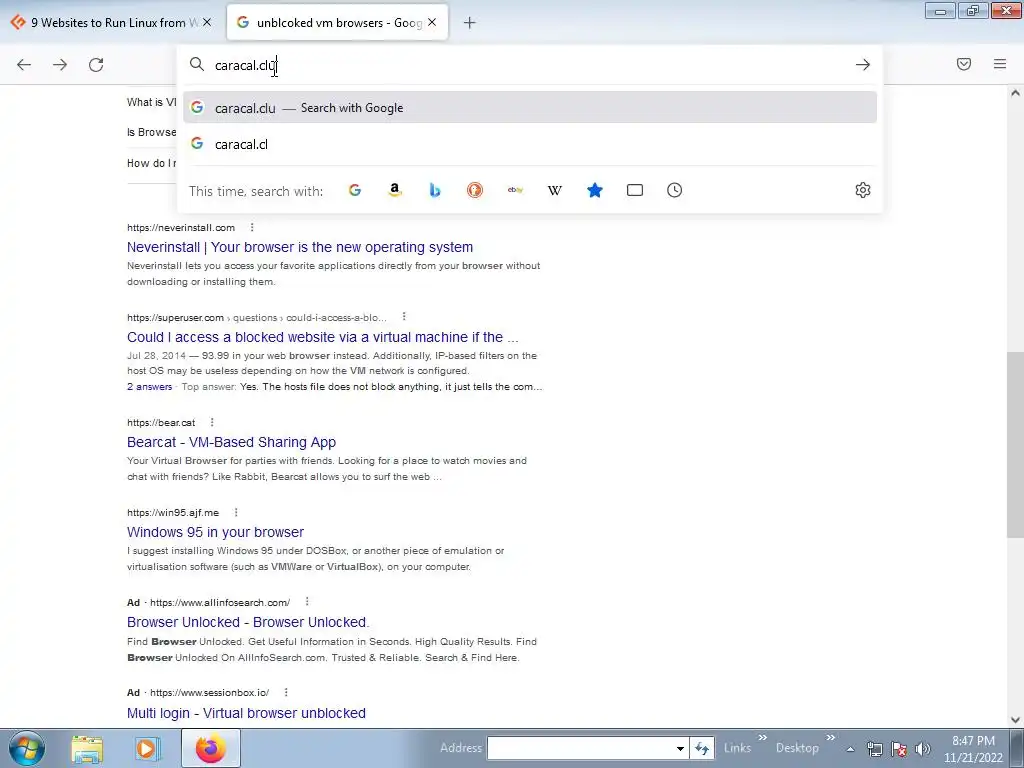Search bookmarks using the star icon
Image resolution: width=1024 pixels, height=768 pixels.
(595, 190)
